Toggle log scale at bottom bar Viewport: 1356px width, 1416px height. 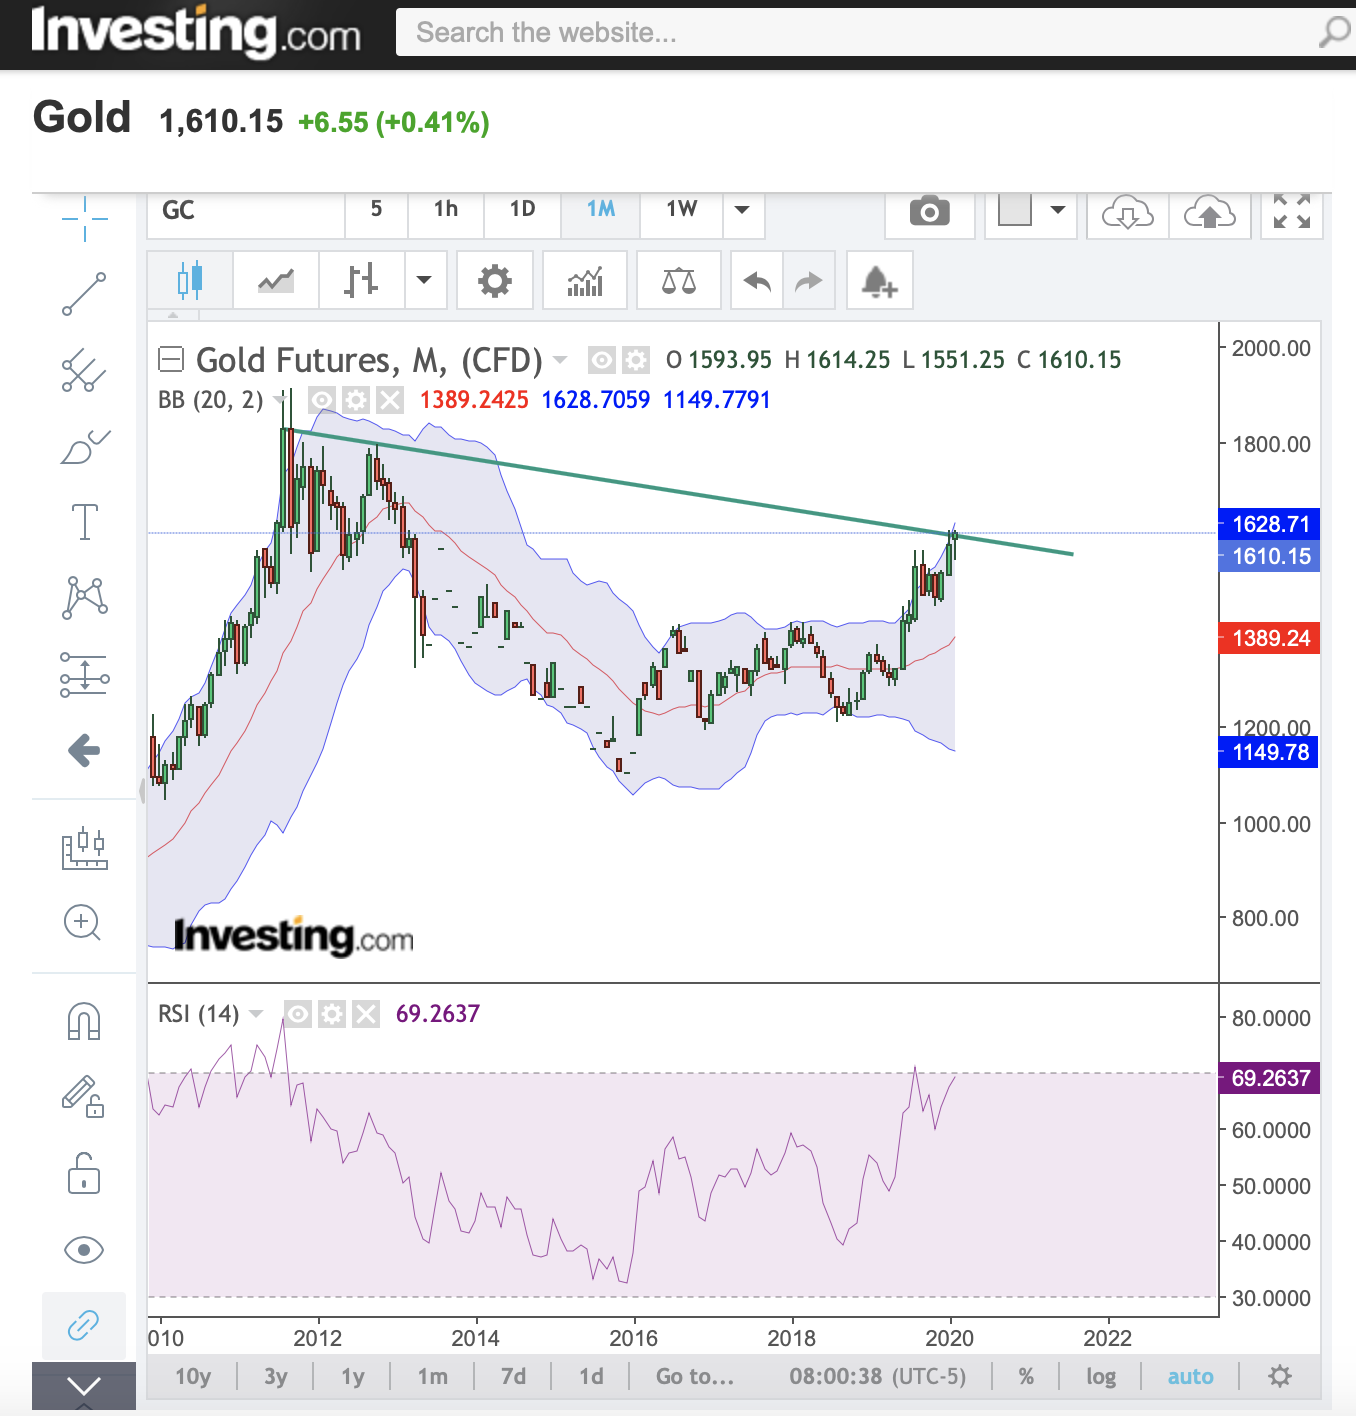1100,1376
